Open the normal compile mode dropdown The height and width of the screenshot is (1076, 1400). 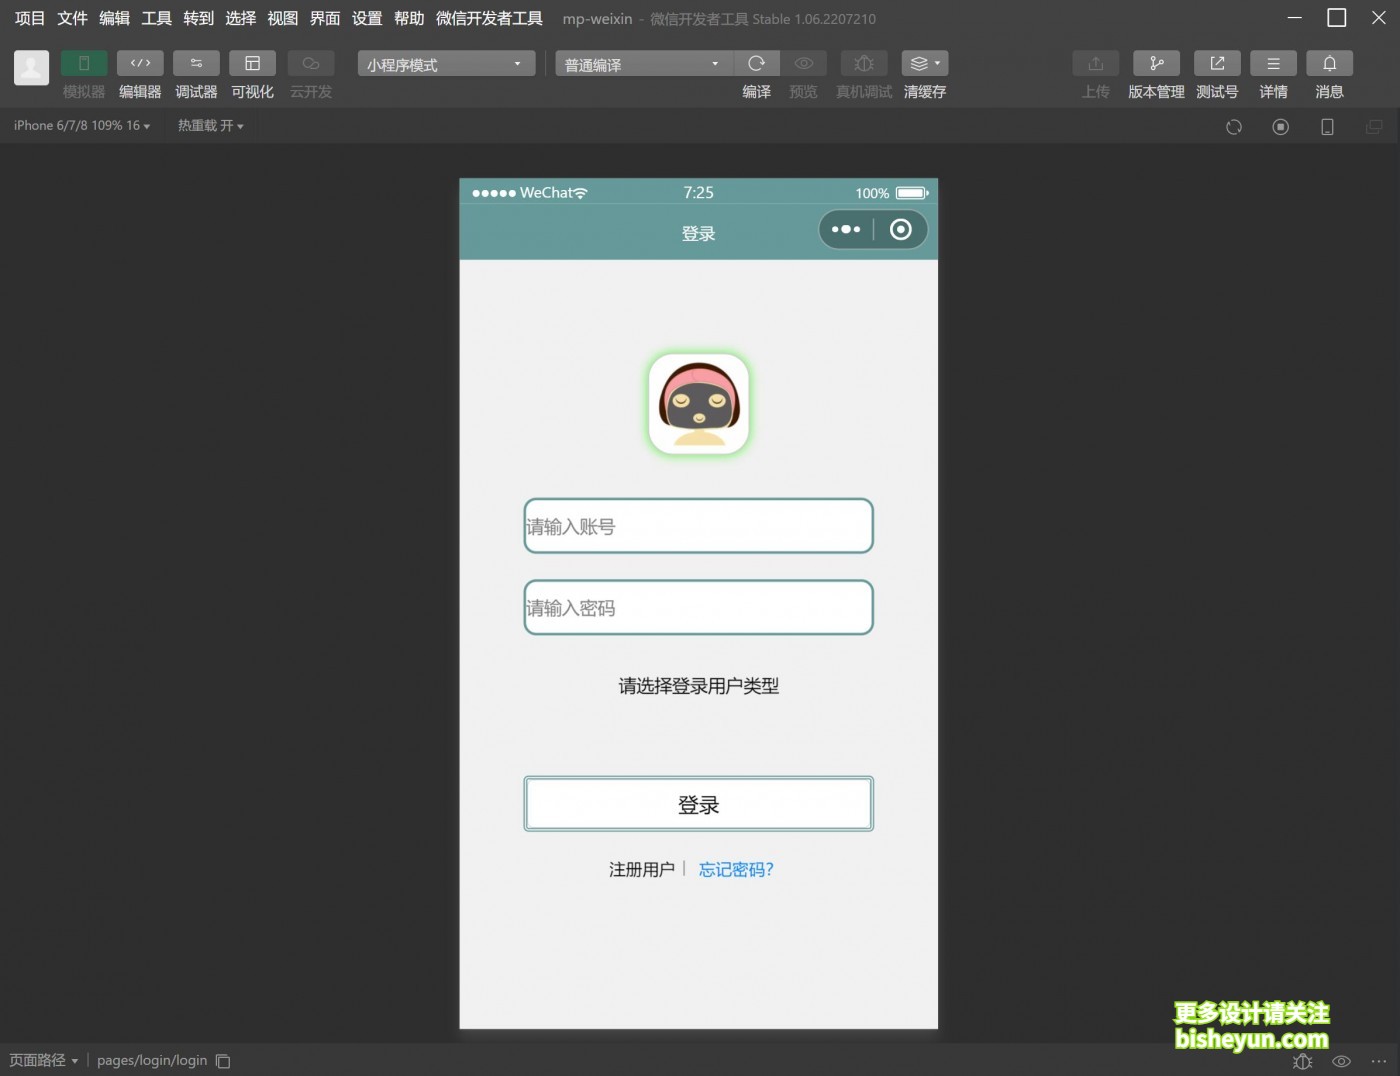coord(644,64)
